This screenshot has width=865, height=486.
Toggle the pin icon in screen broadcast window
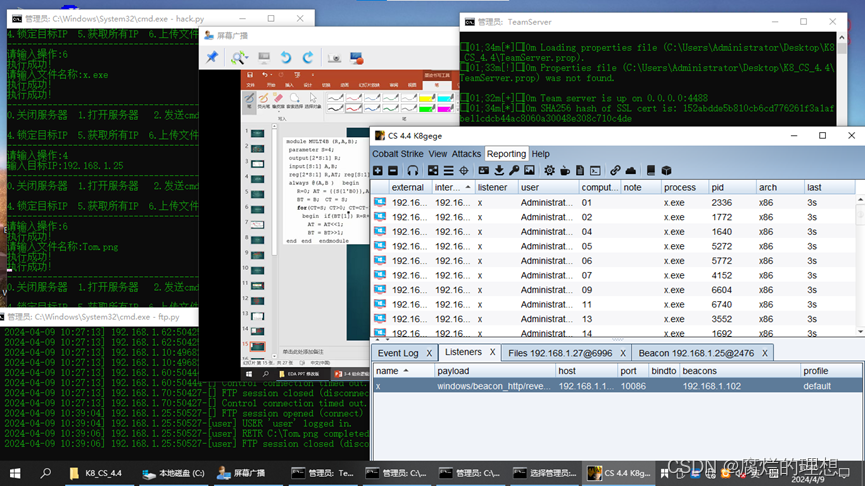212,57
